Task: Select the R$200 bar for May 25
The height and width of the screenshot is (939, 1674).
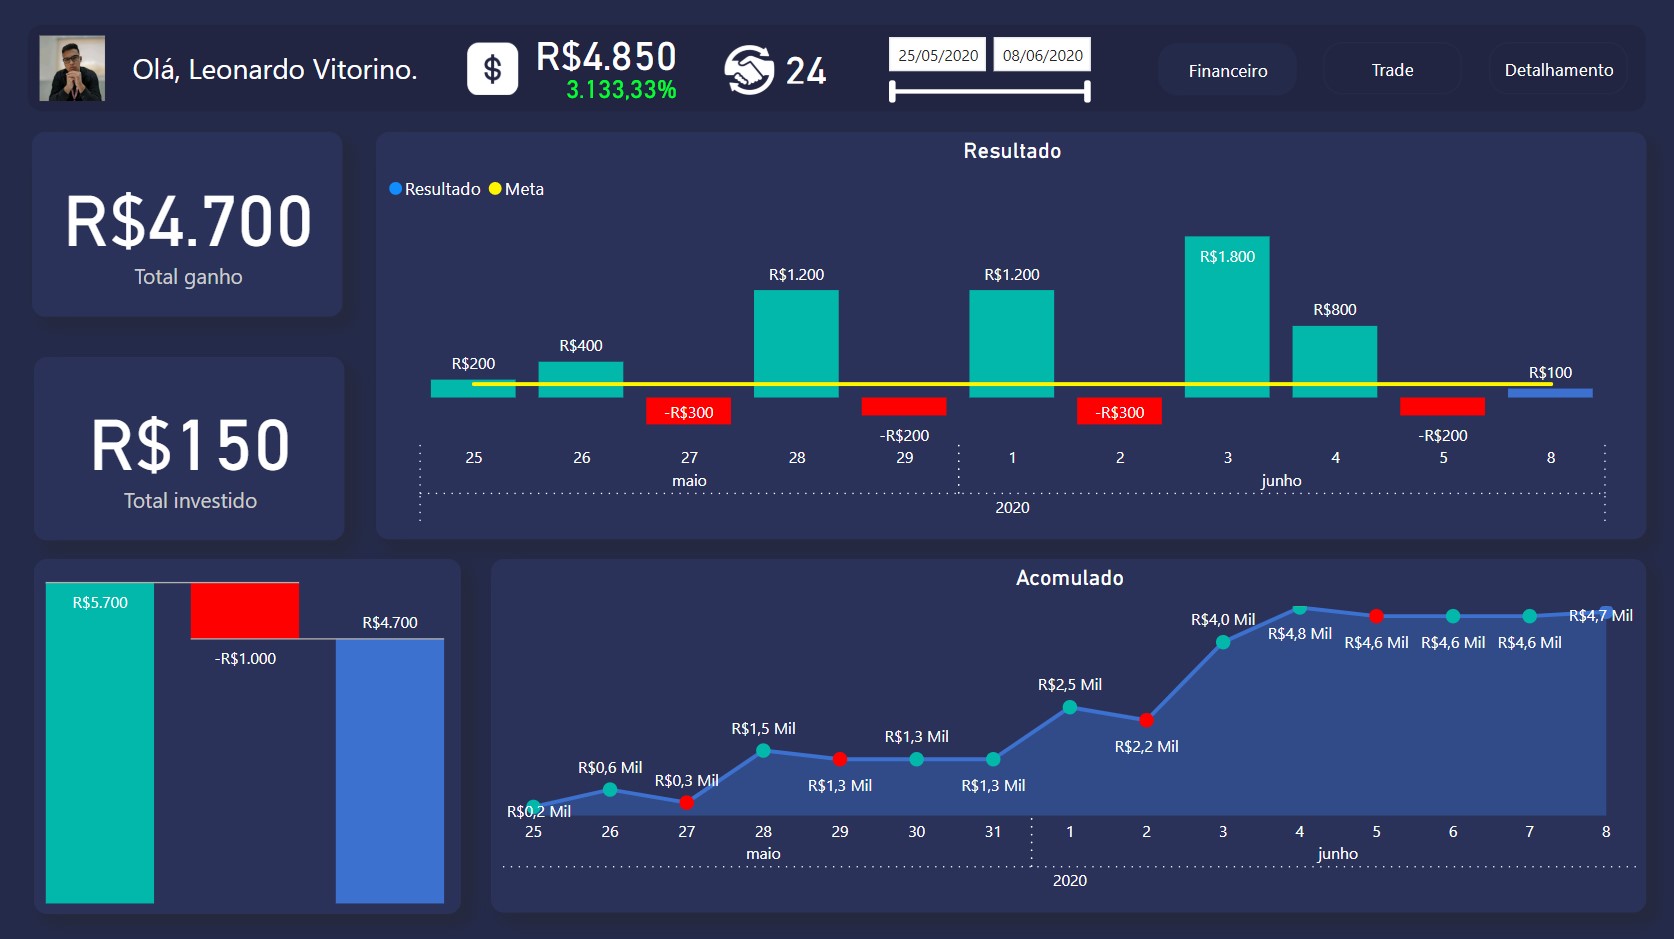Action: (473, 389)
